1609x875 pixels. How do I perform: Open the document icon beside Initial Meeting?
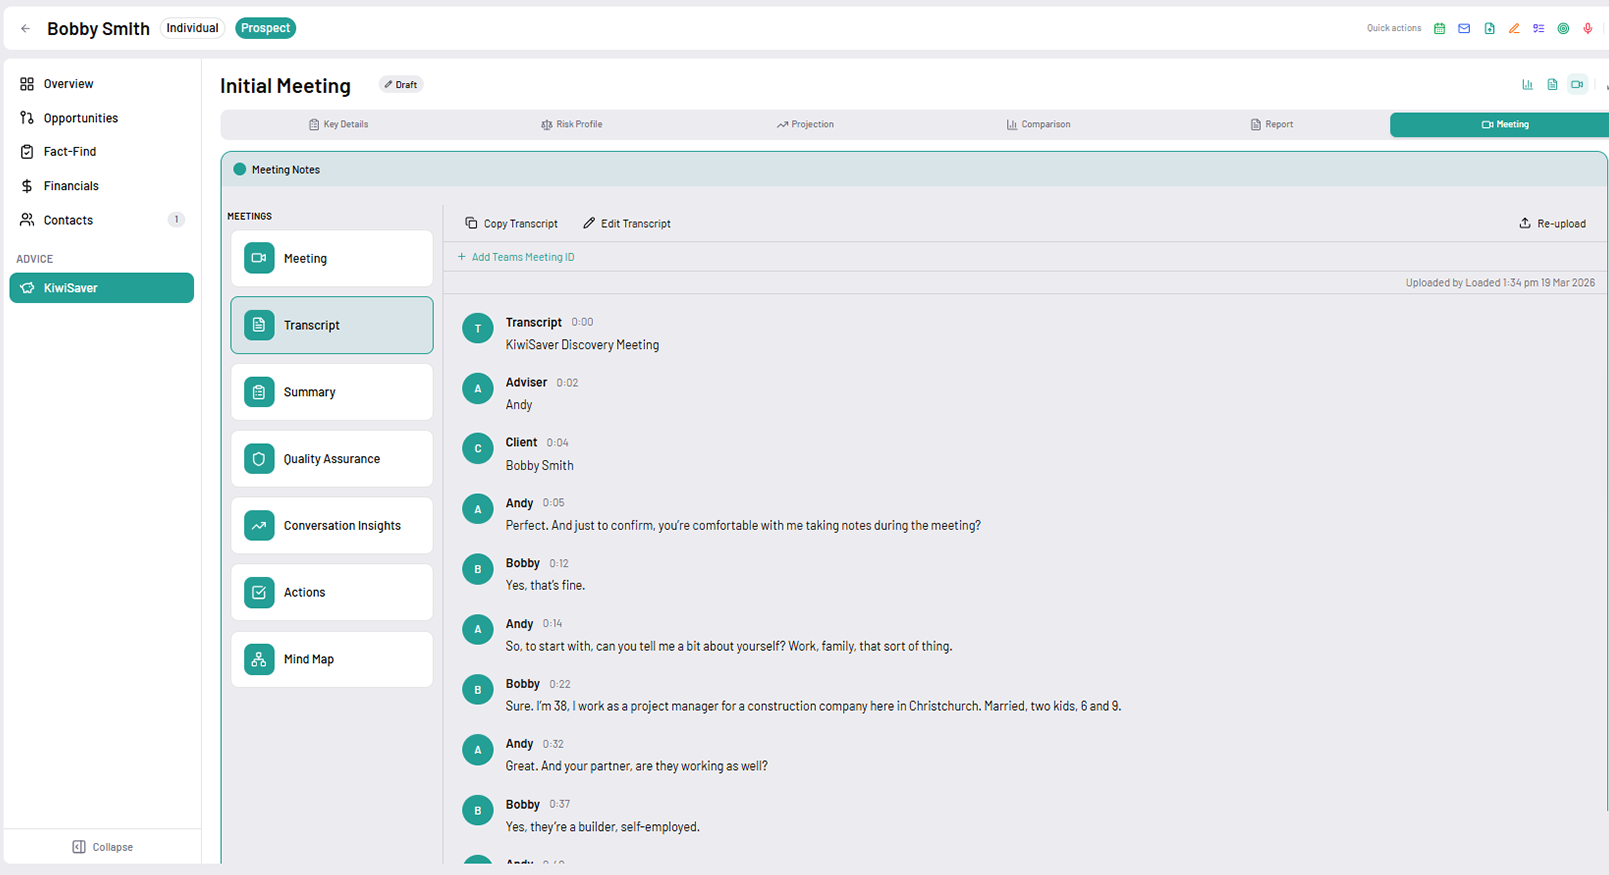[x=1552, y=85]
